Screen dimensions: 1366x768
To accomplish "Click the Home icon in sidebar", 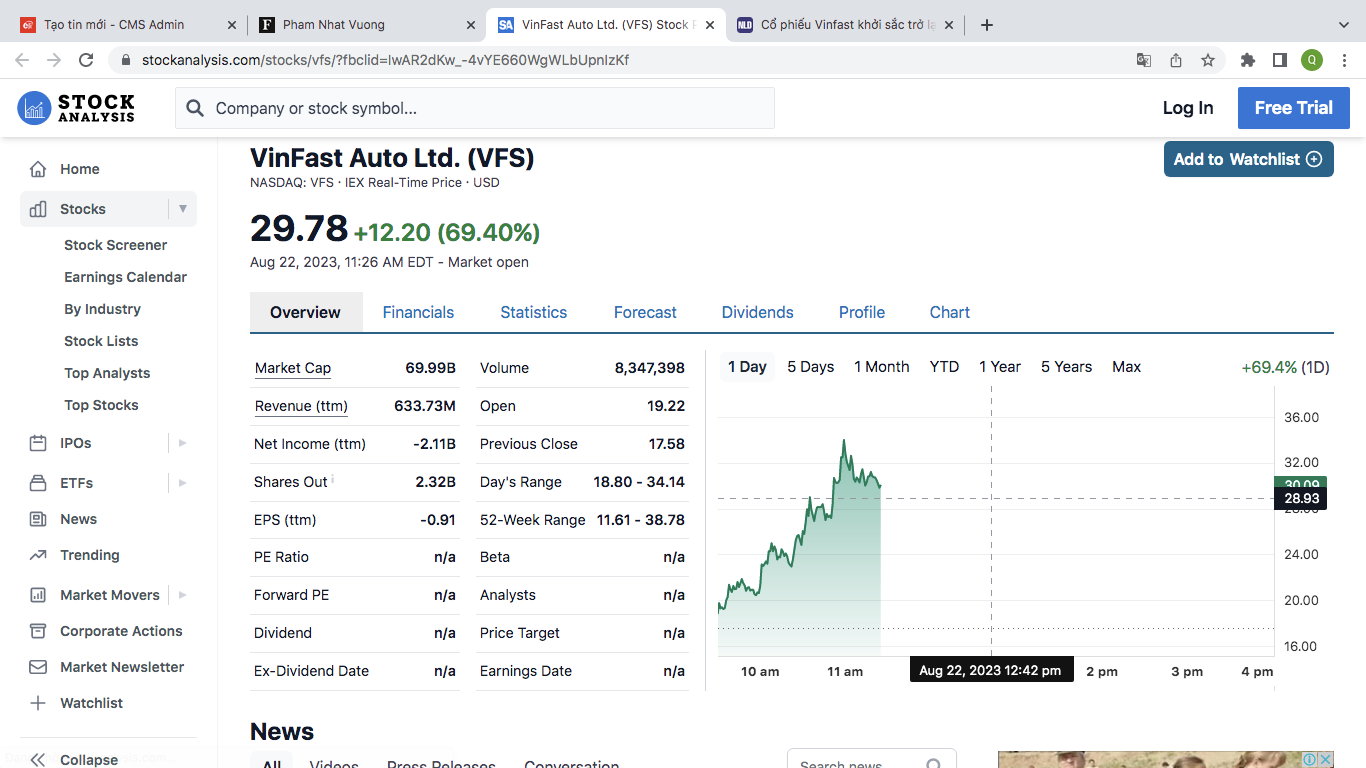I will coord(38,169).
